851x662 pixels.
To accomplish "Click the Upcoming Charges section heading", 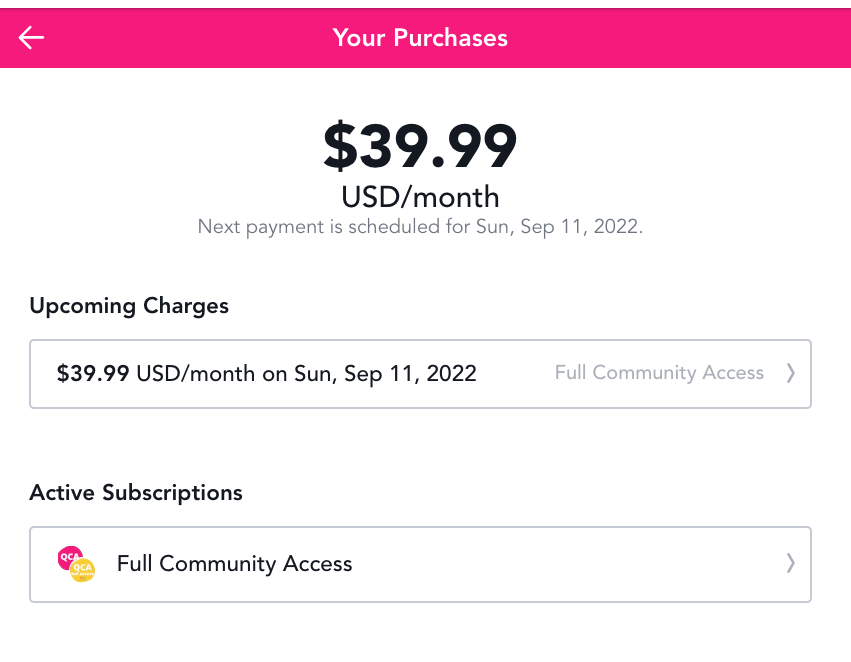I will [x=129, y=306].
